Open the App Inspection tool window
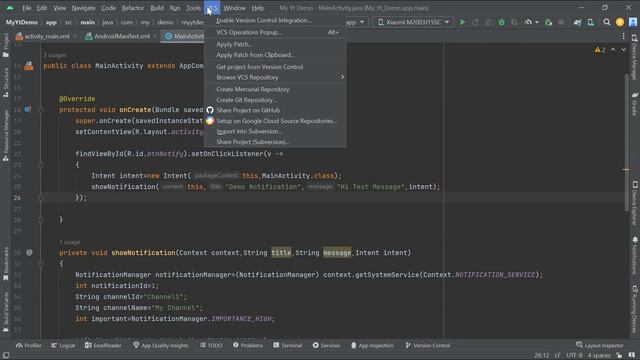The image size is (640, 360). coord(372,345)
